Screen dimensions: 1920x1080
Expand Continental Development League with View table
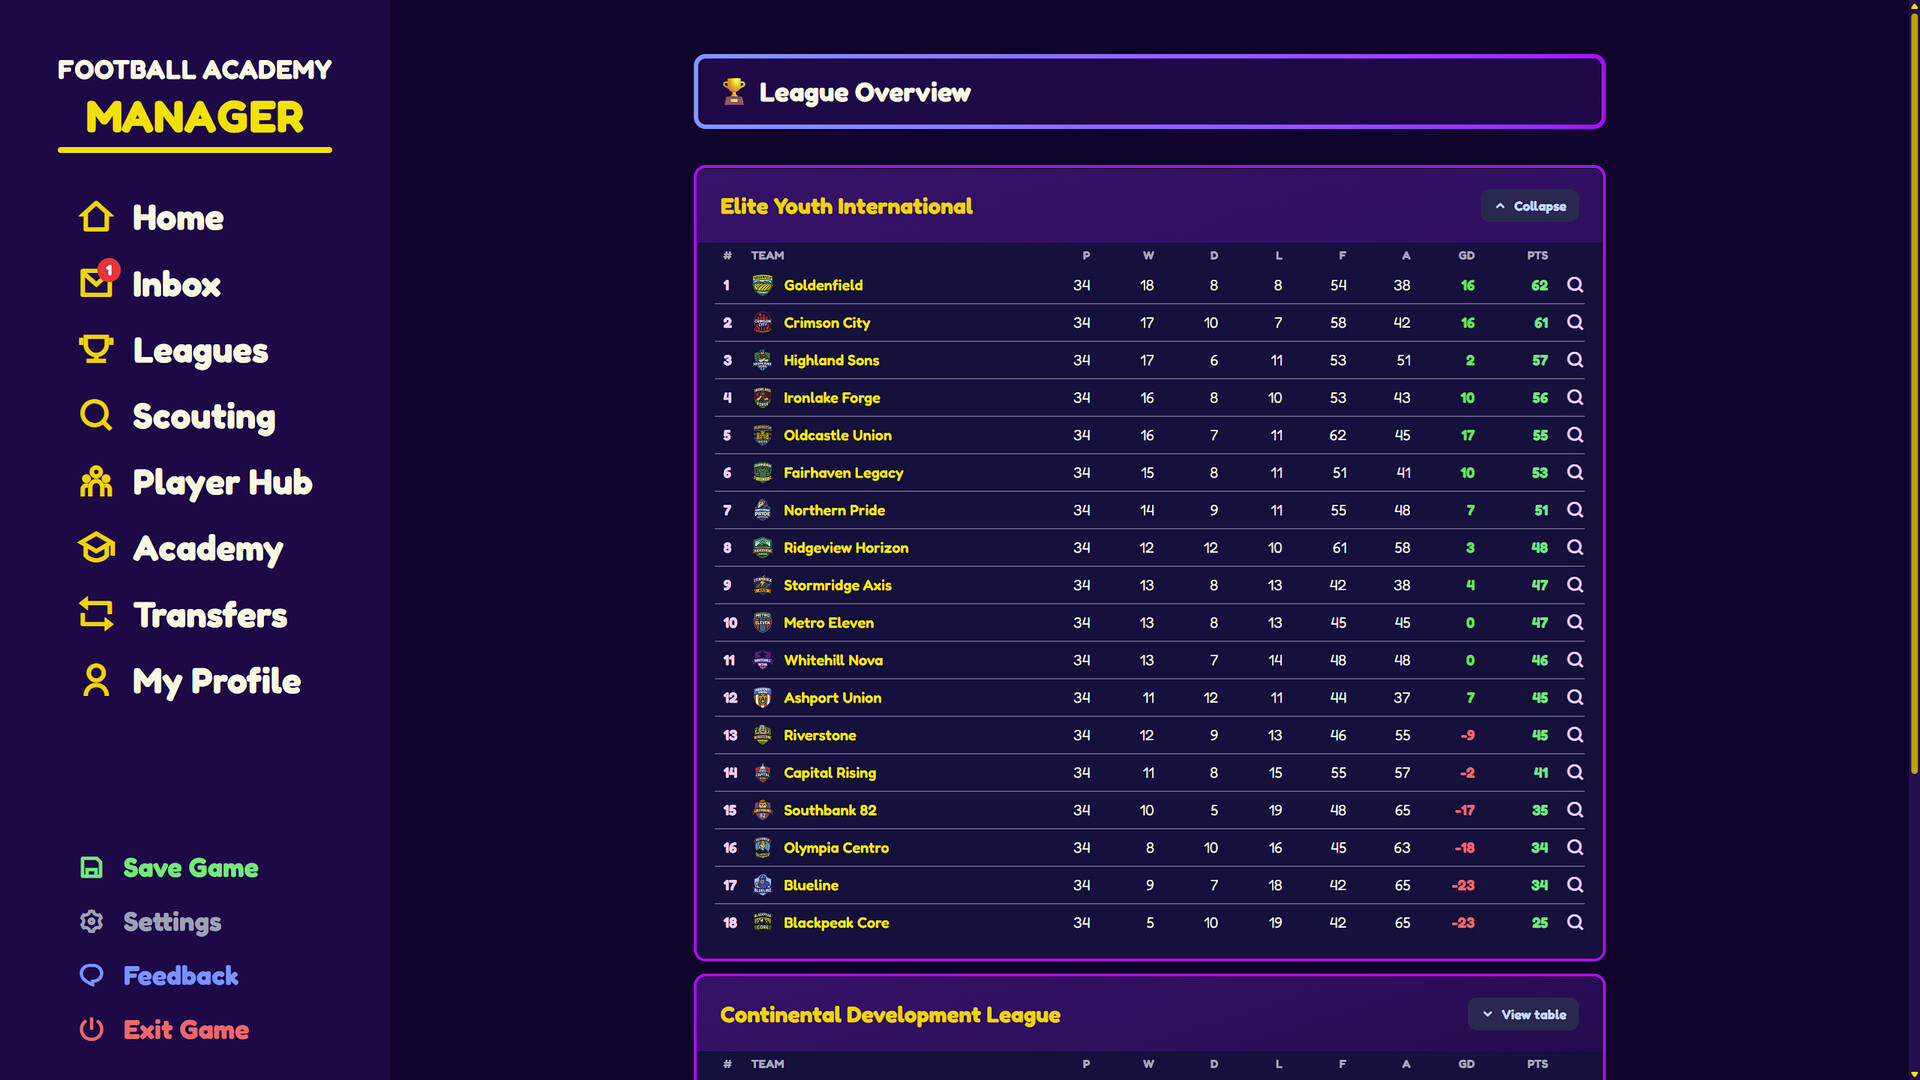tap(1523, 1015)
